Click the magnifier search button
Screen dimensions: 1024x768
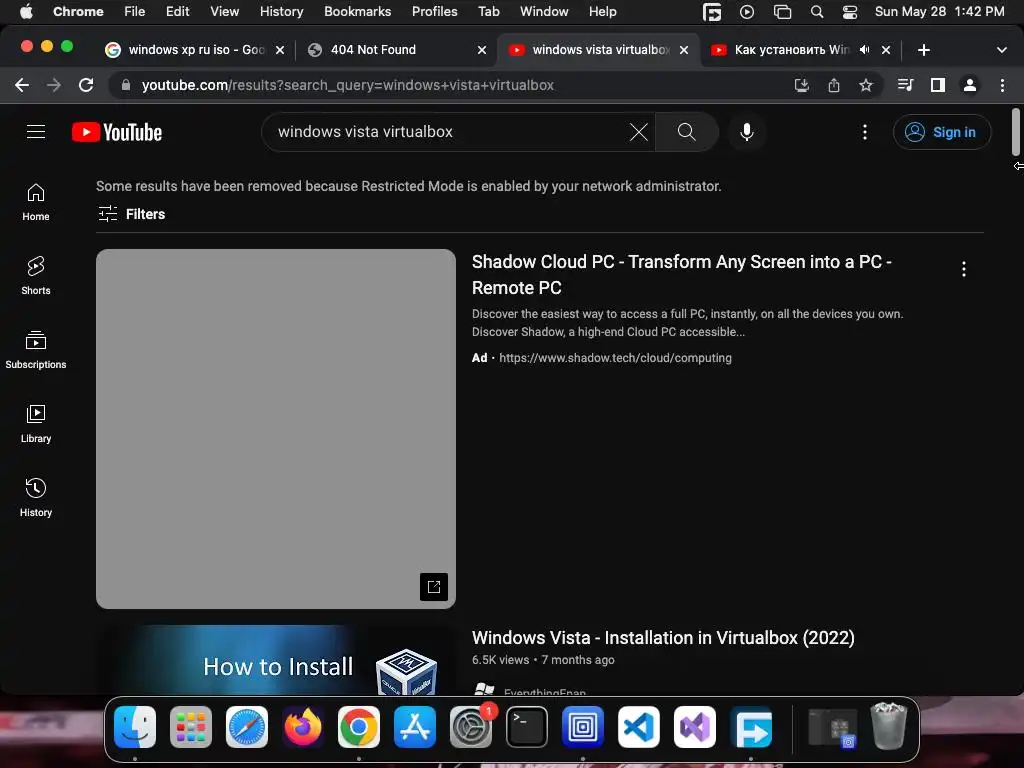tap(686, 132)
